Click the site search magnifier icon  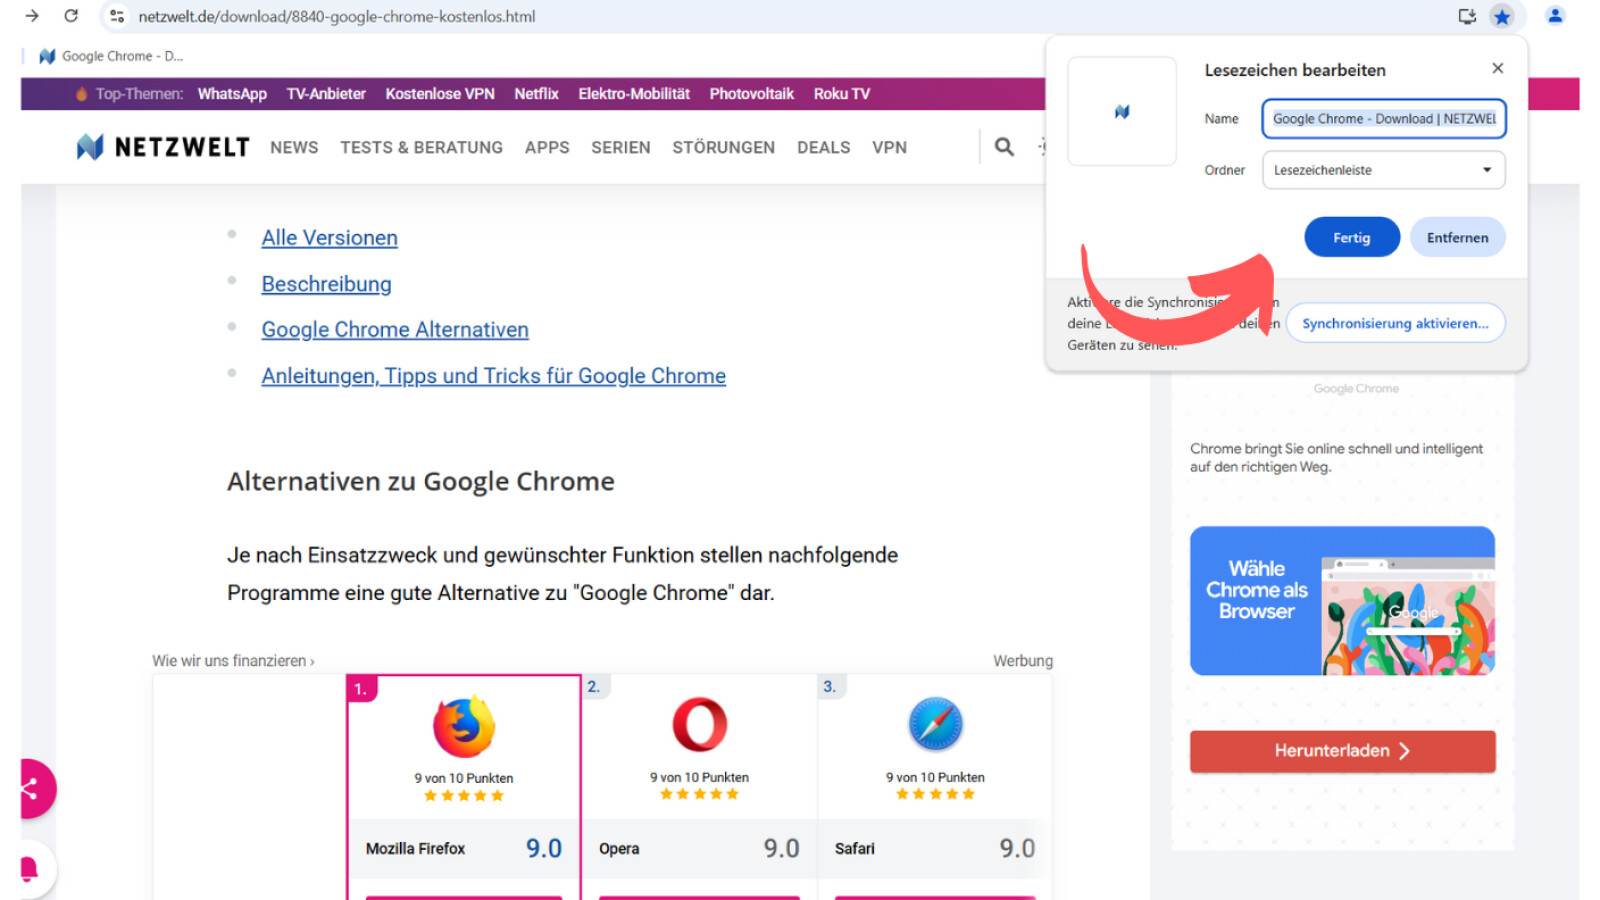point(1004,147)
